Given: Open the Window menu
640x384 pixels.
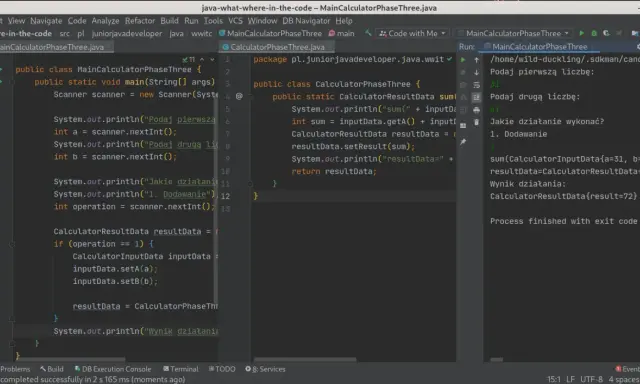Looking at the screenshot, I should pos(262,20).
